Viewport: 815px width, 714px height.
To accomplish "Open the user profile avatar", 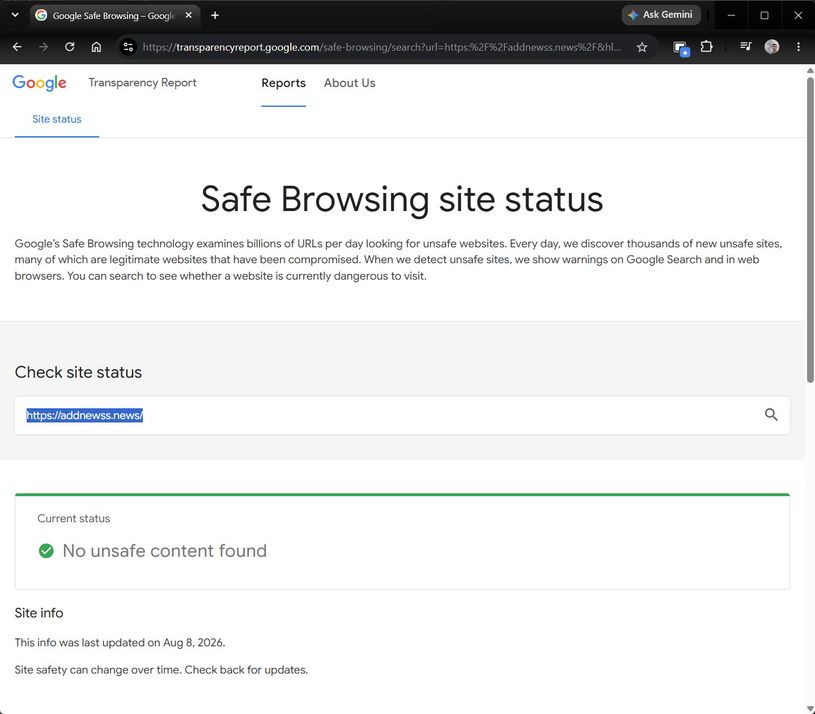I will [x=772, y=47].
